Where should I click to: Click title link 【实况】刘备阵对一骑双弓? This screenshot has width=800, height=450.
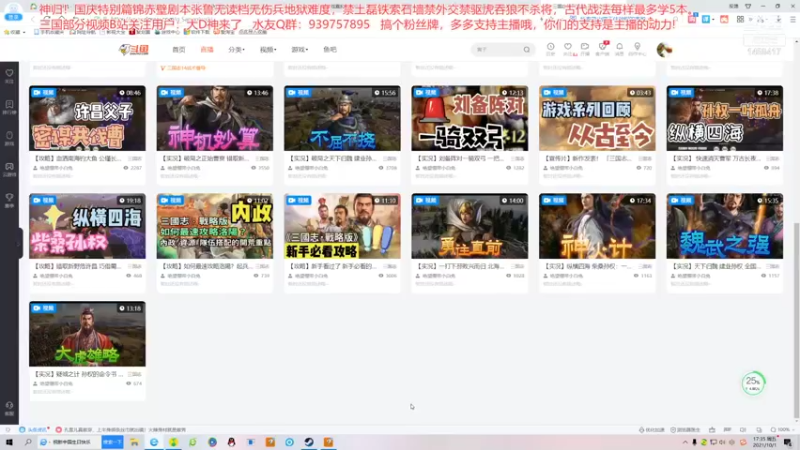click(x=460, y=159)
